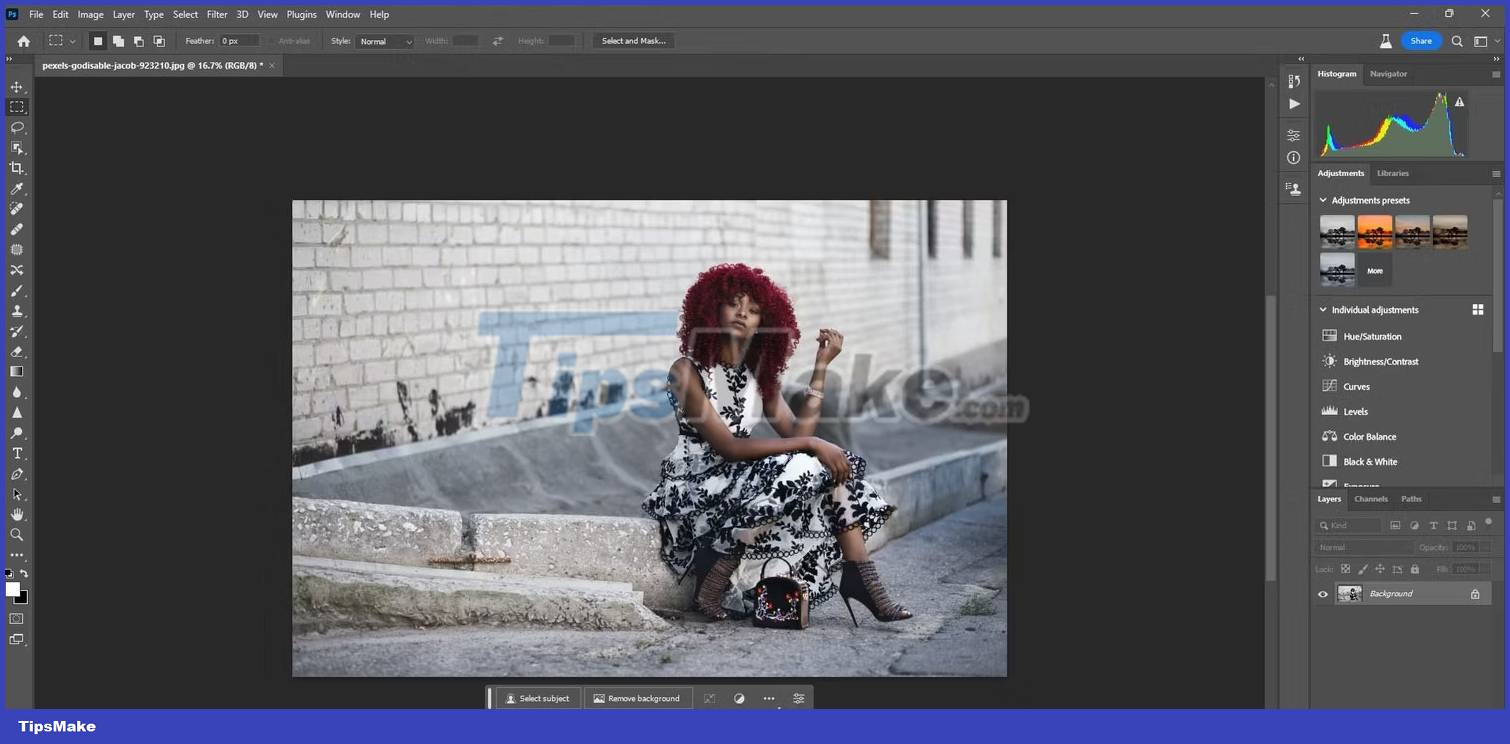Open the Hue/Saturation adjustment
1510x744 pixels.
(1369, 336)
